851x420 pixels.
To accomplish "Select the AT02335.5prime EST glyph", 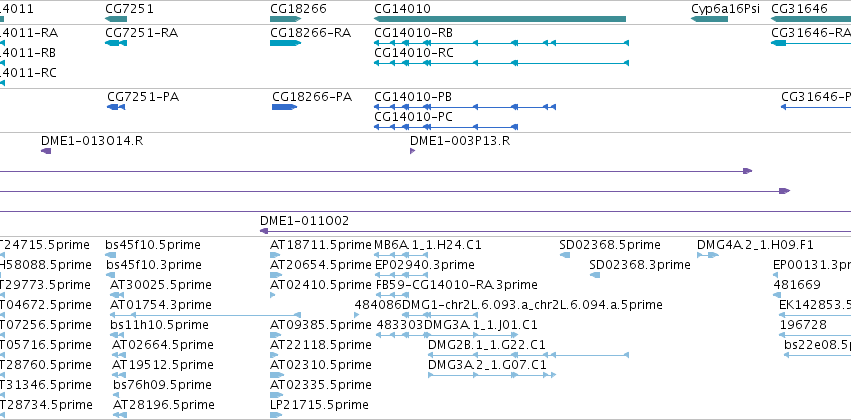I will pos(277,395).
